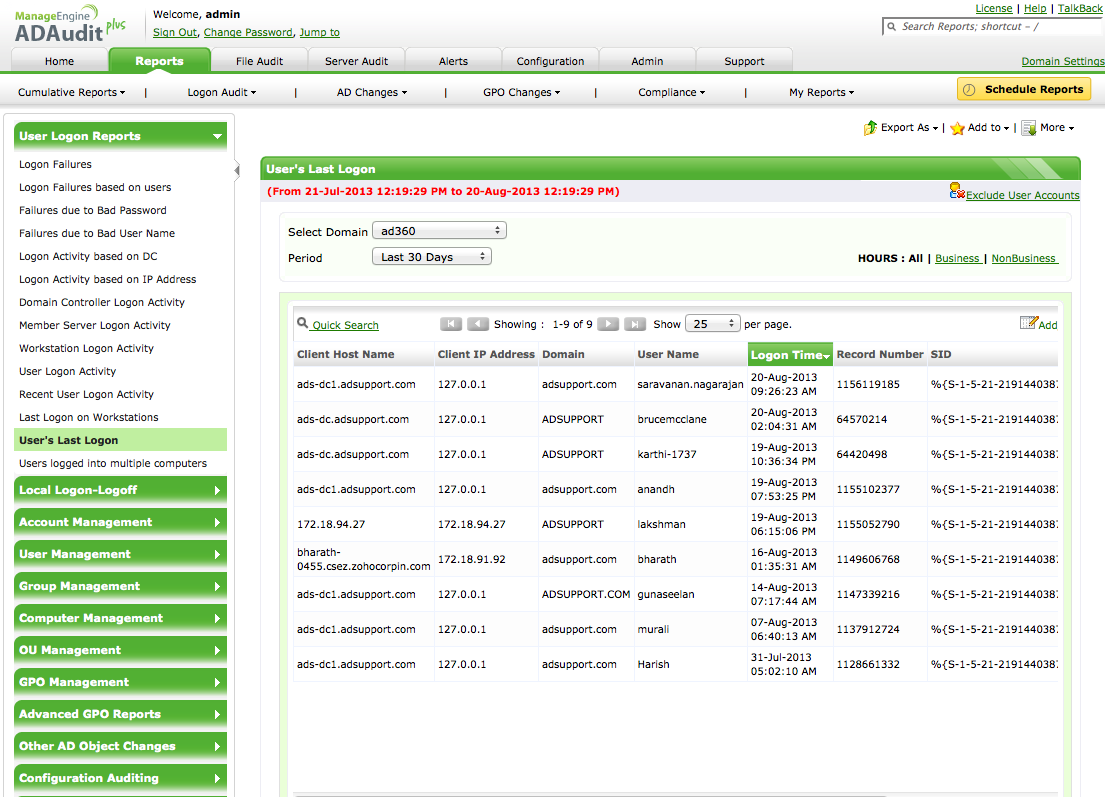The image size is (1105, 797).
Task: Go to first page of results
Action: (451, 324)
